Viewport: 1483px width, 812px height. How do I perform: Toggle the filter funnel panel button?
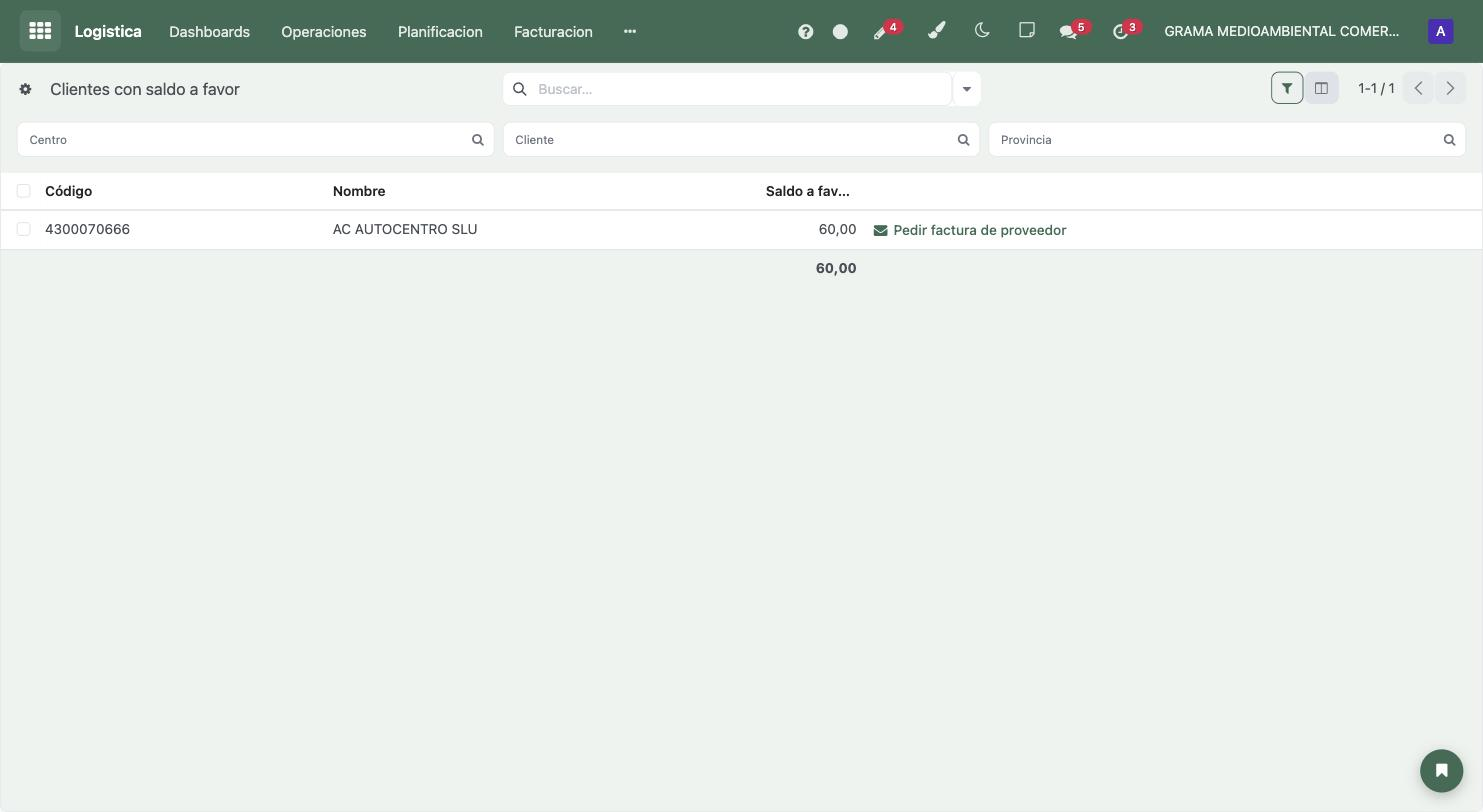(x=1287, y=88)
